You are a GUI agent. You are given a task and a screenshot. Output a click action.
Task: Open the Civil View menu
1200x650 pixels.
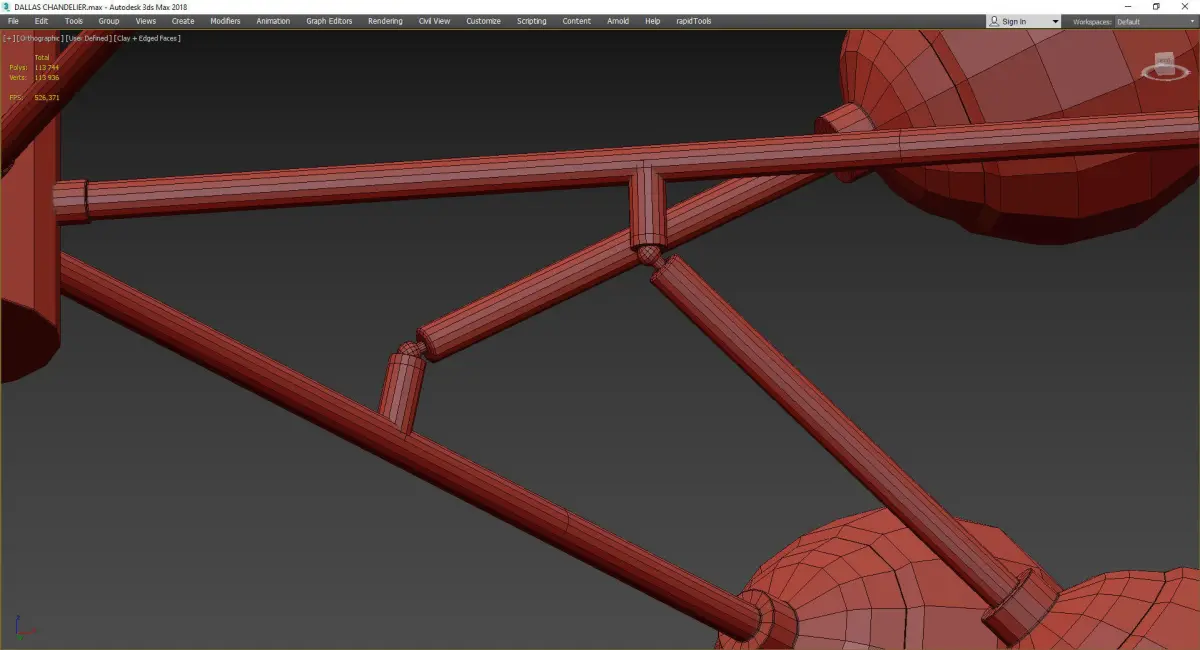point(434,21)
